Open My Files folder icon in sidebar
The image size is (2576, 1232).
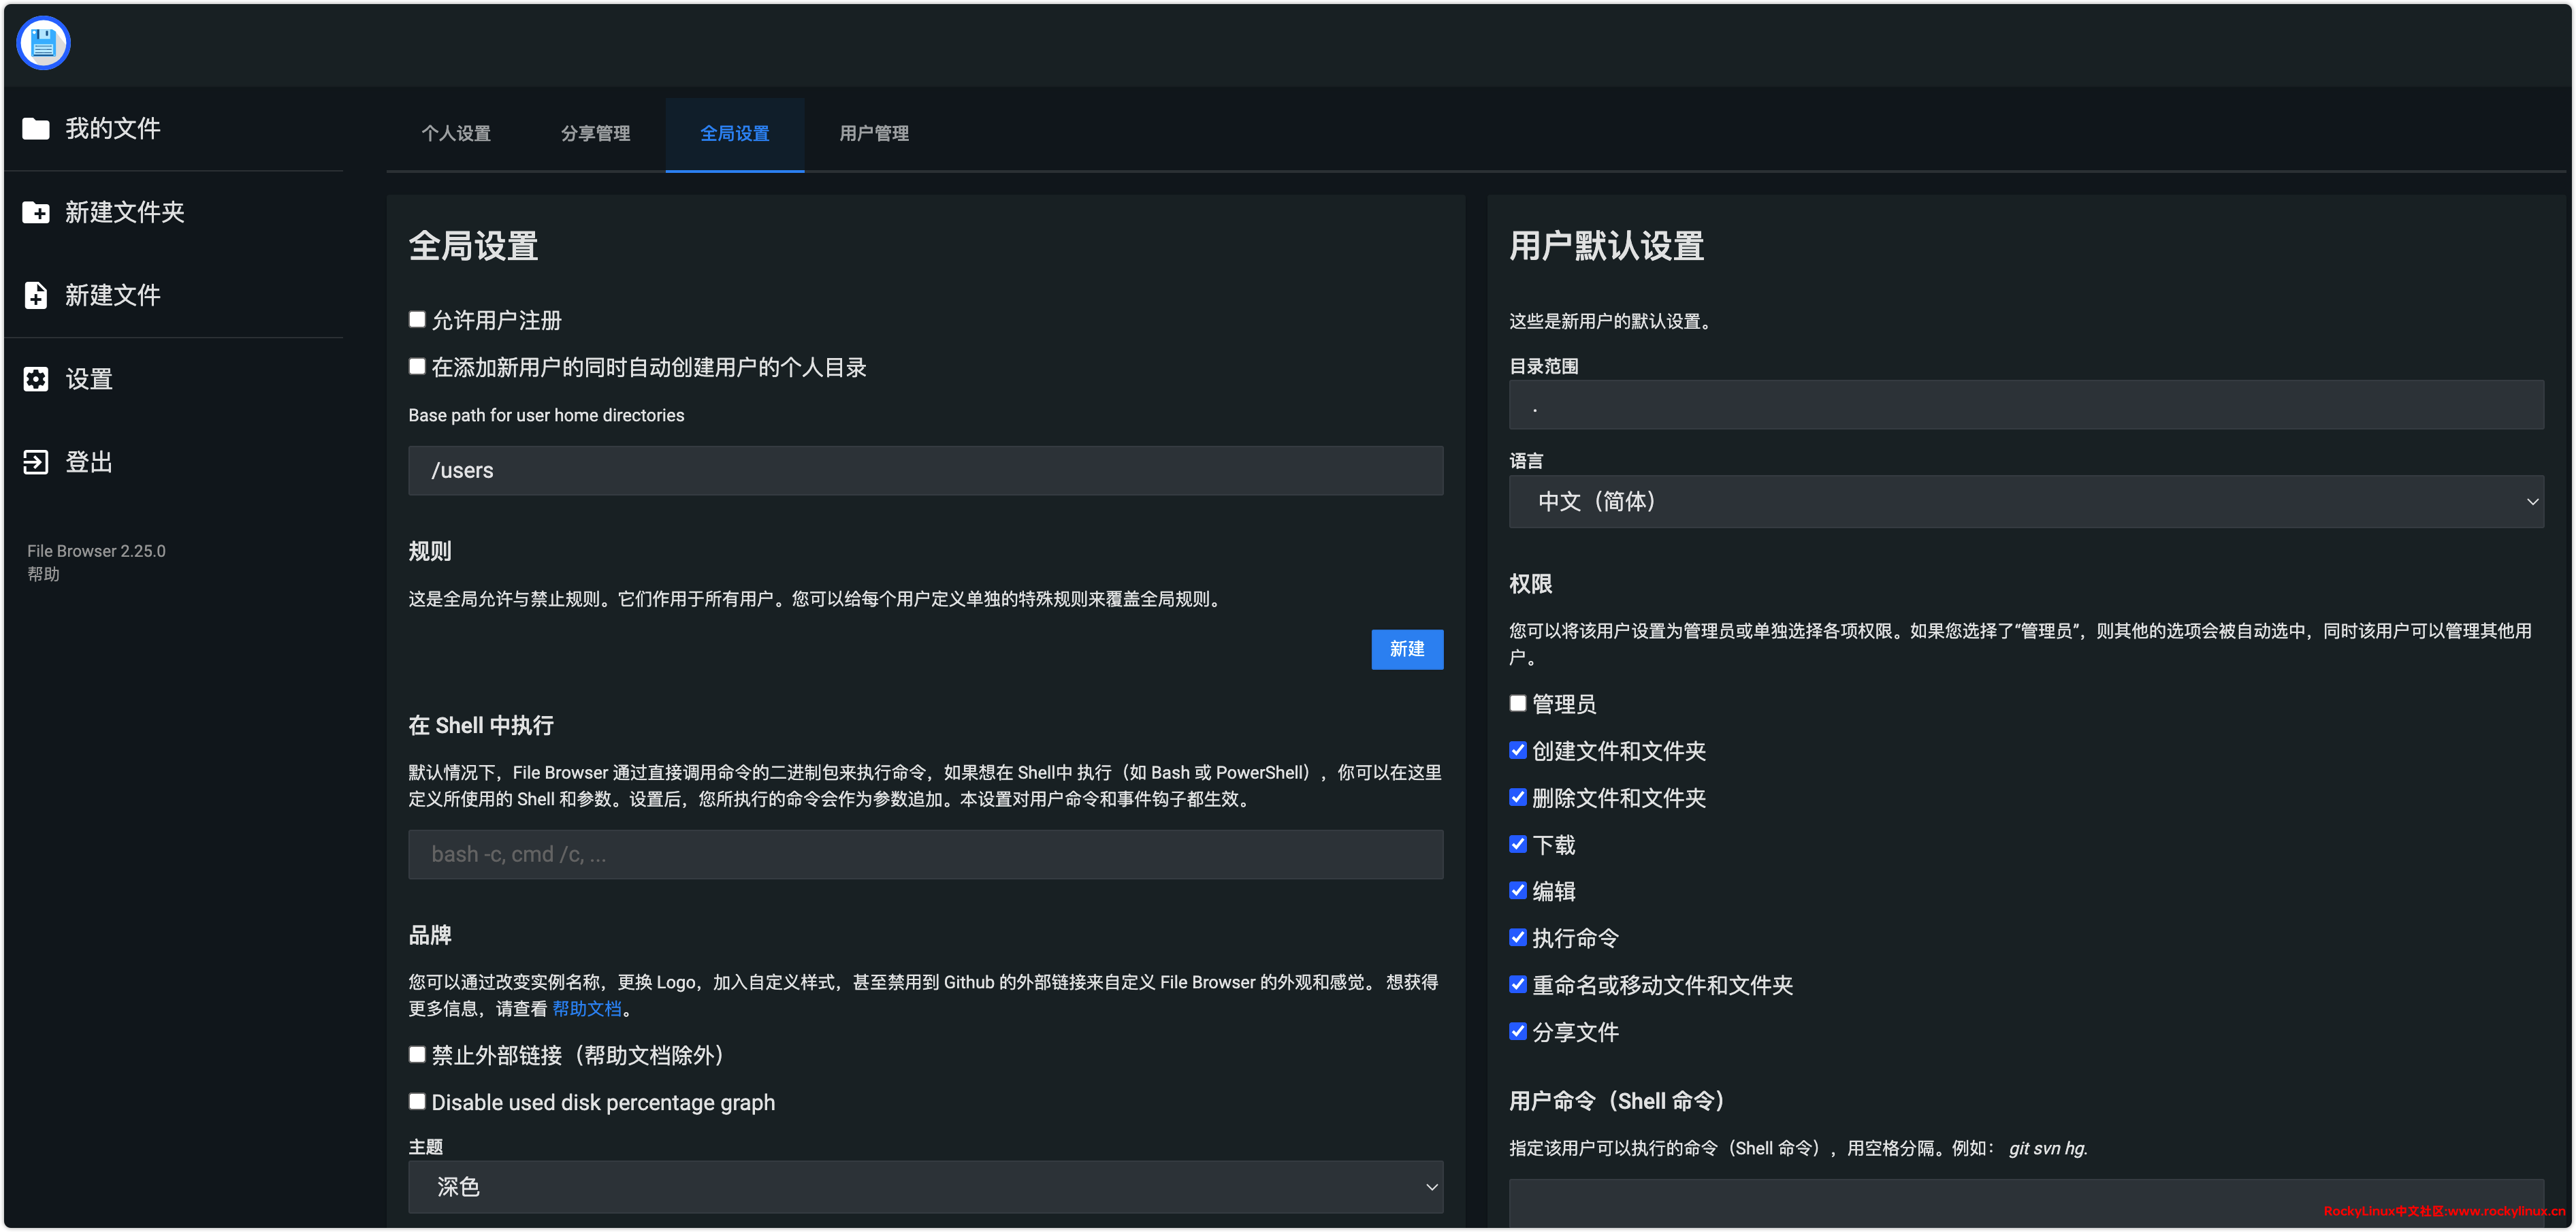36,128
